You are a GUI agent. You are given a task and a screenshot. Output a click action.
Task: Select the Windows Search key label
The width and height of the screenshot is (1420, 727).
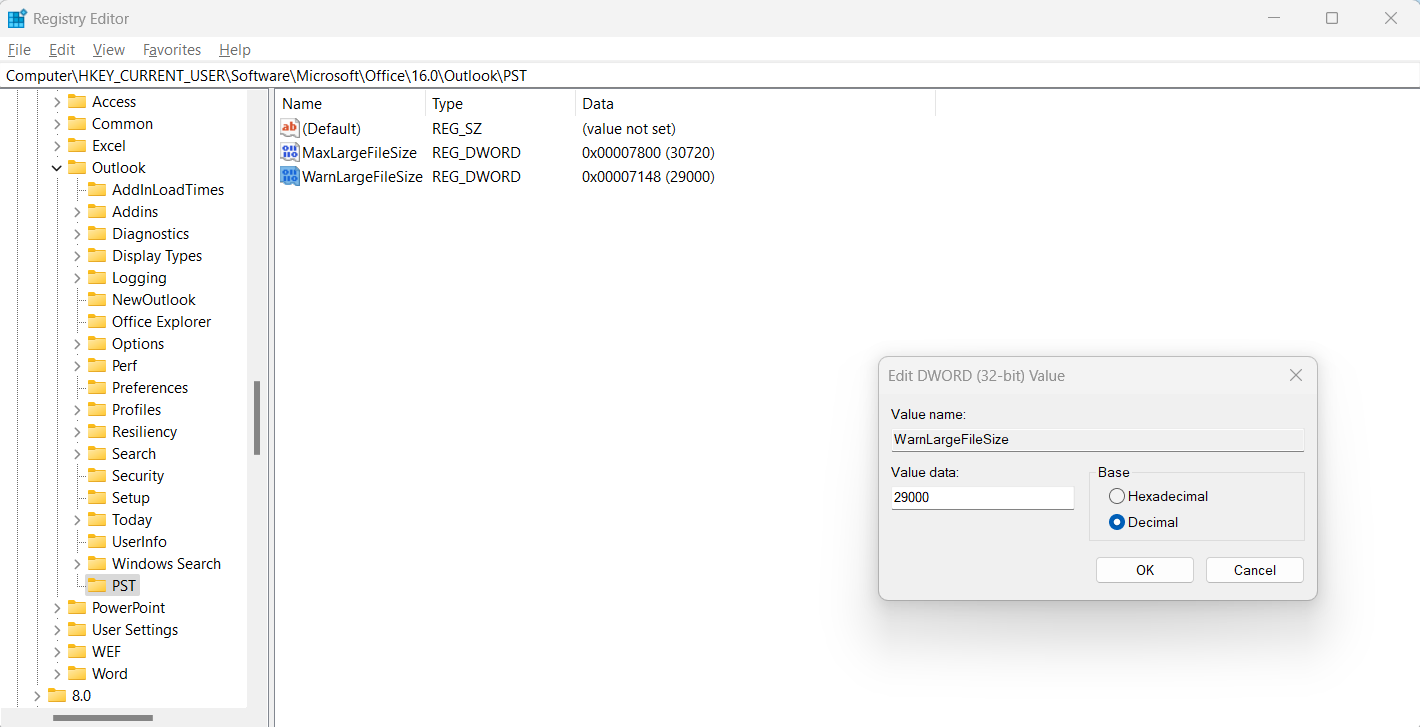pyautogui.click(x=166, y=563)
